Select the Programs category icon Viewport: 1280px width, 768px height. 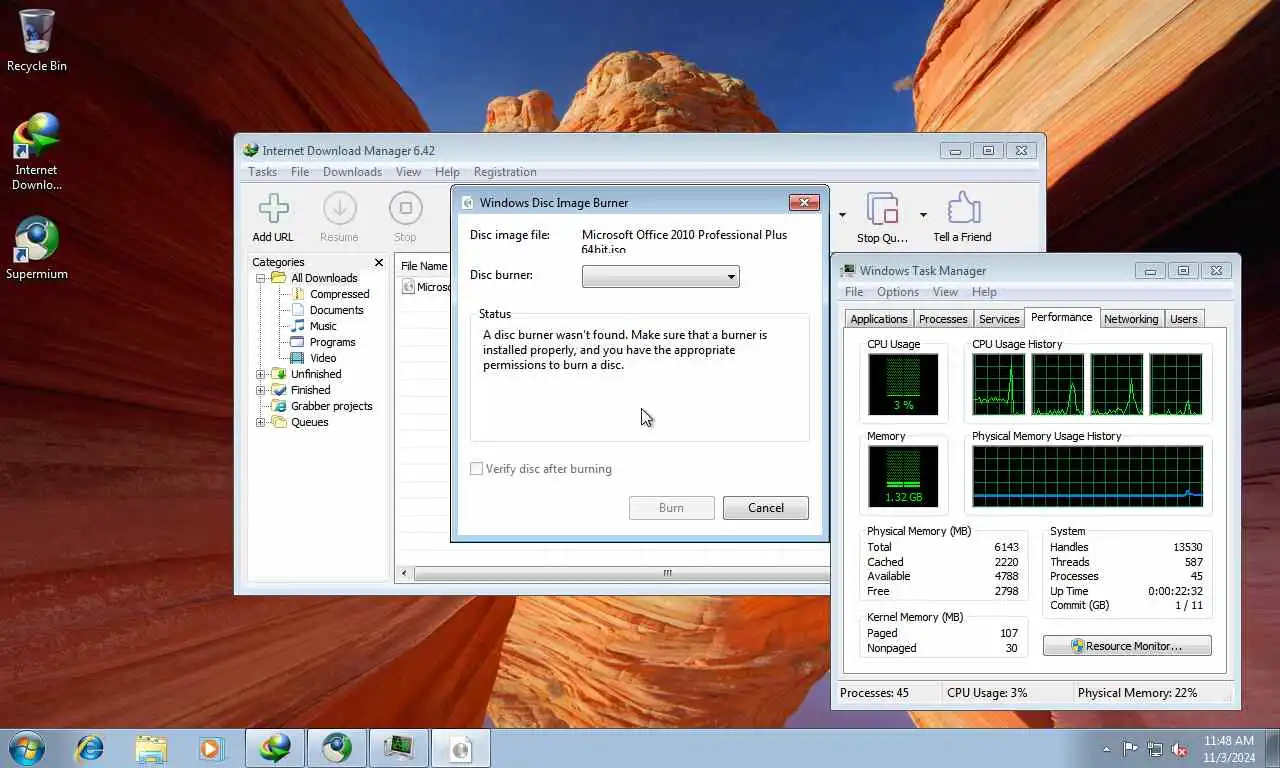point(298,342)
